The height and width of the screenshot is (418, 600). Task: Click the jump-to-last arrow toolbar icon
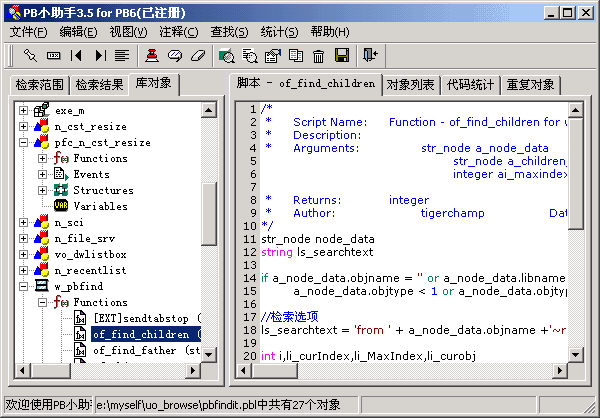click(100, 55)
